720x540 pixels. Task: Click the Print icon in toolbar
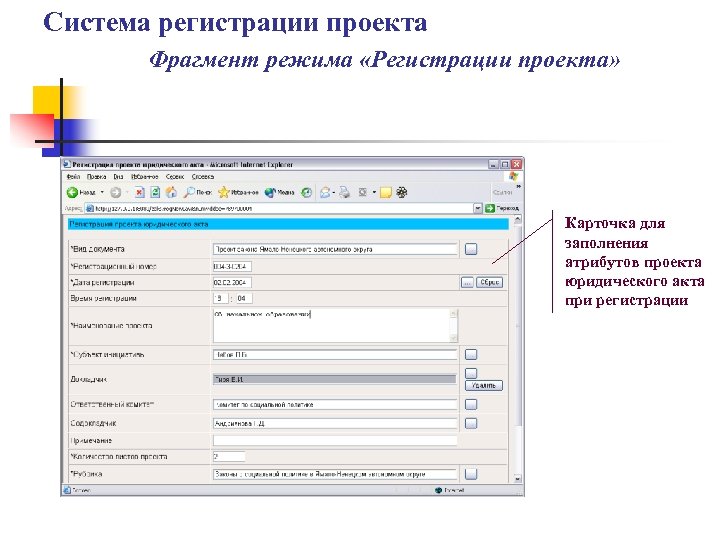[x=344, y=192]
